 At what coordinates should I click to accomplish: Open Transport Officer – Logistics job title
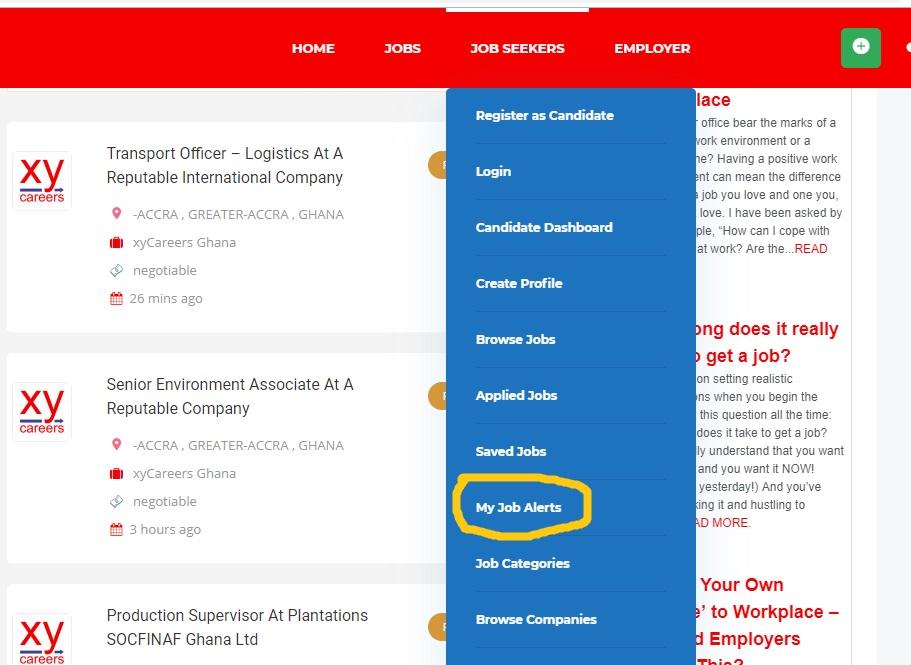pos(225,166)
